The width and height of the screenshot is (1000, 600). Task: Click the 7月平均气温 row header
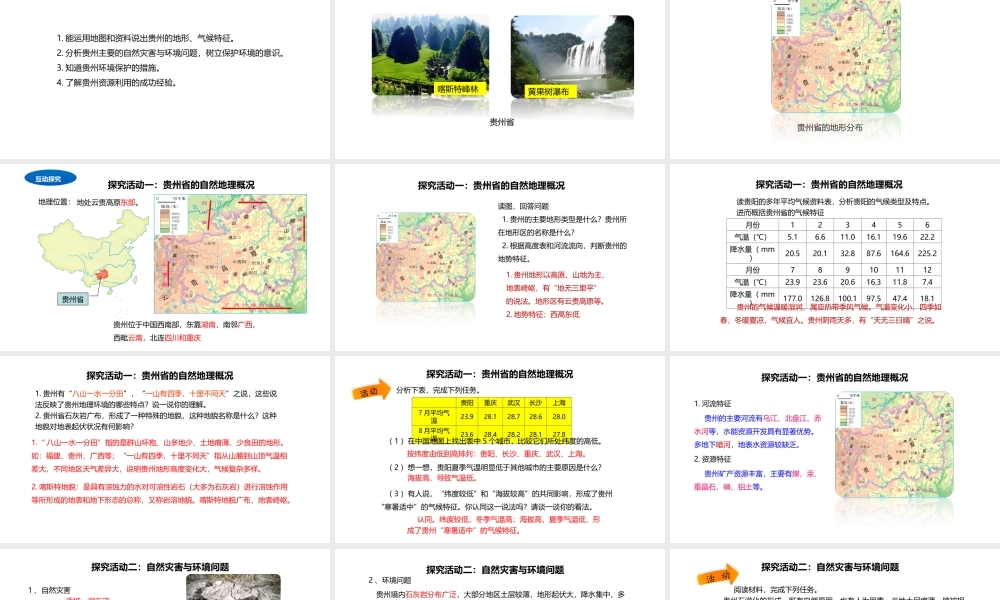pos(434,416)
